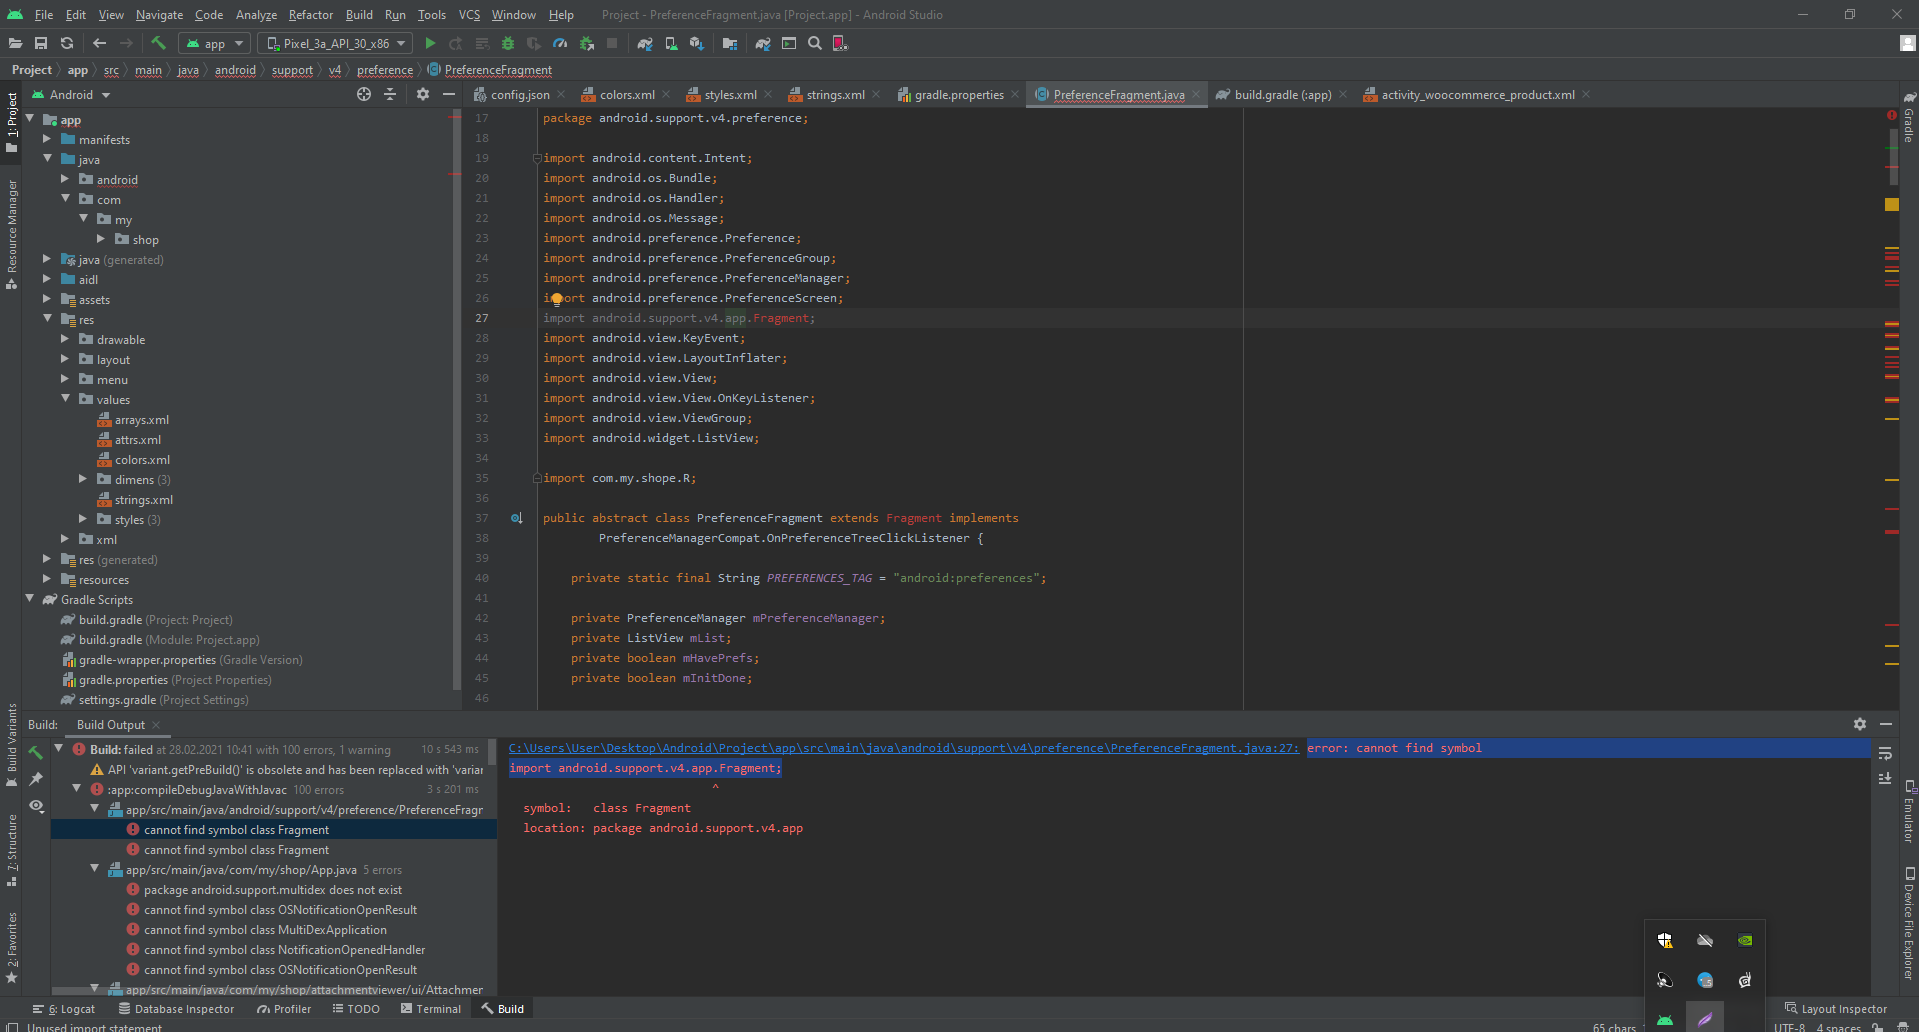The height and width of the screenshot is (1032, 1919).
Task: Expand manifests folder in project tree
Action: pyautogui.click(x=47, y=139)
